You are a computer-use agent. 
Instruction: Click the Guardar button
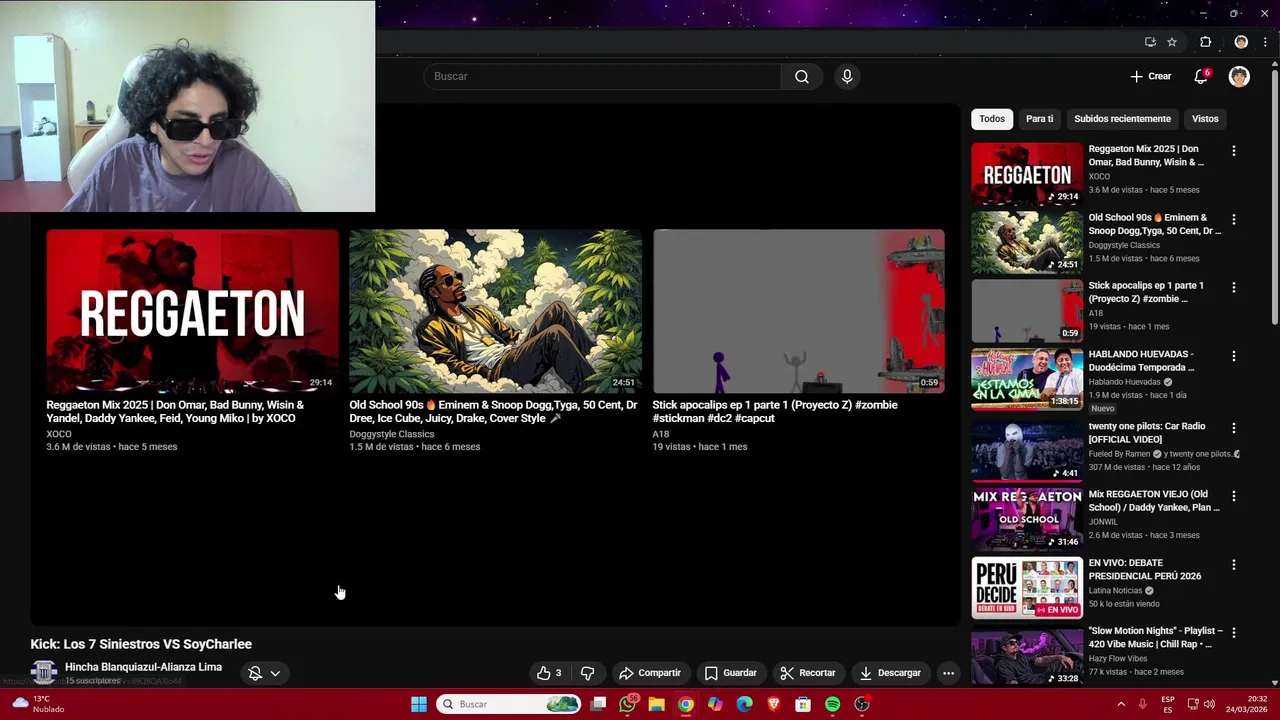point(731,673)
